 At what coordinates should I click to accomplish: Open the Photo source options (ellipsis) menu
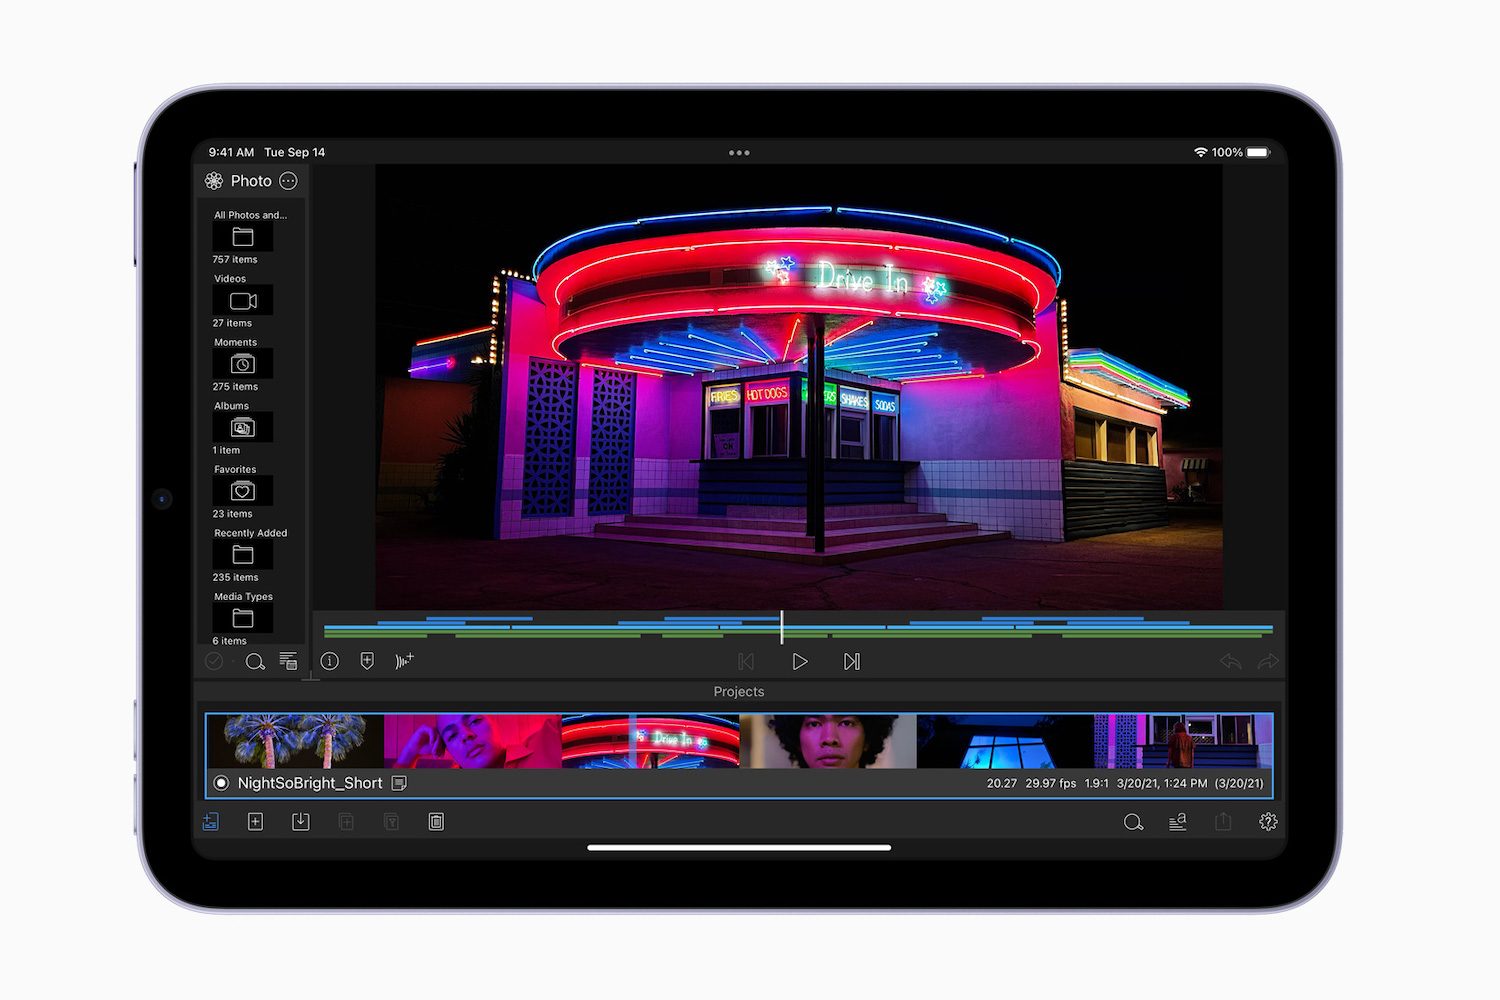point(289,181)
